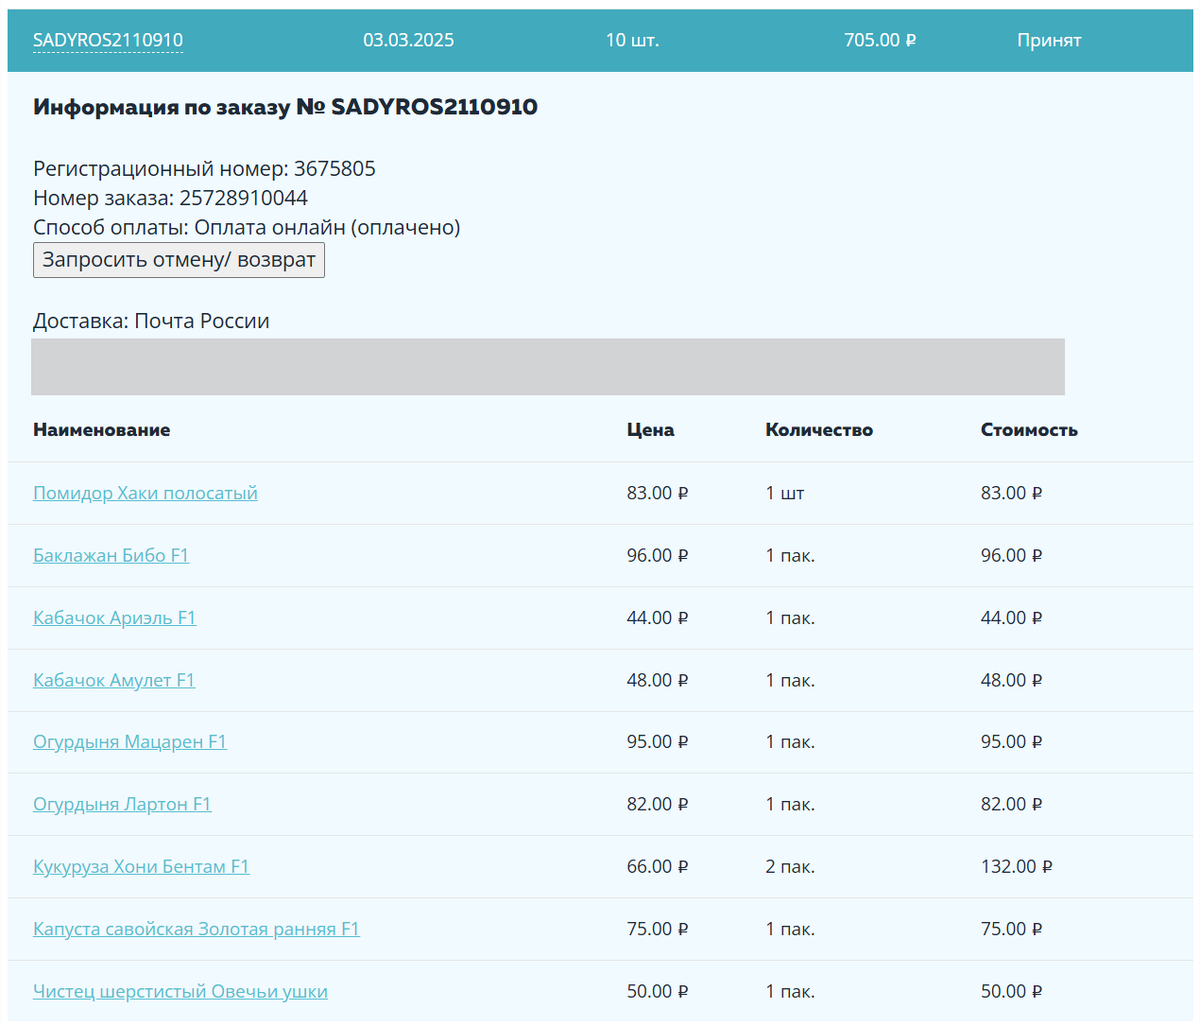Click the Цена column header
The width and height of the screenshot is (1200, 1026).
[x=650, y=430]
